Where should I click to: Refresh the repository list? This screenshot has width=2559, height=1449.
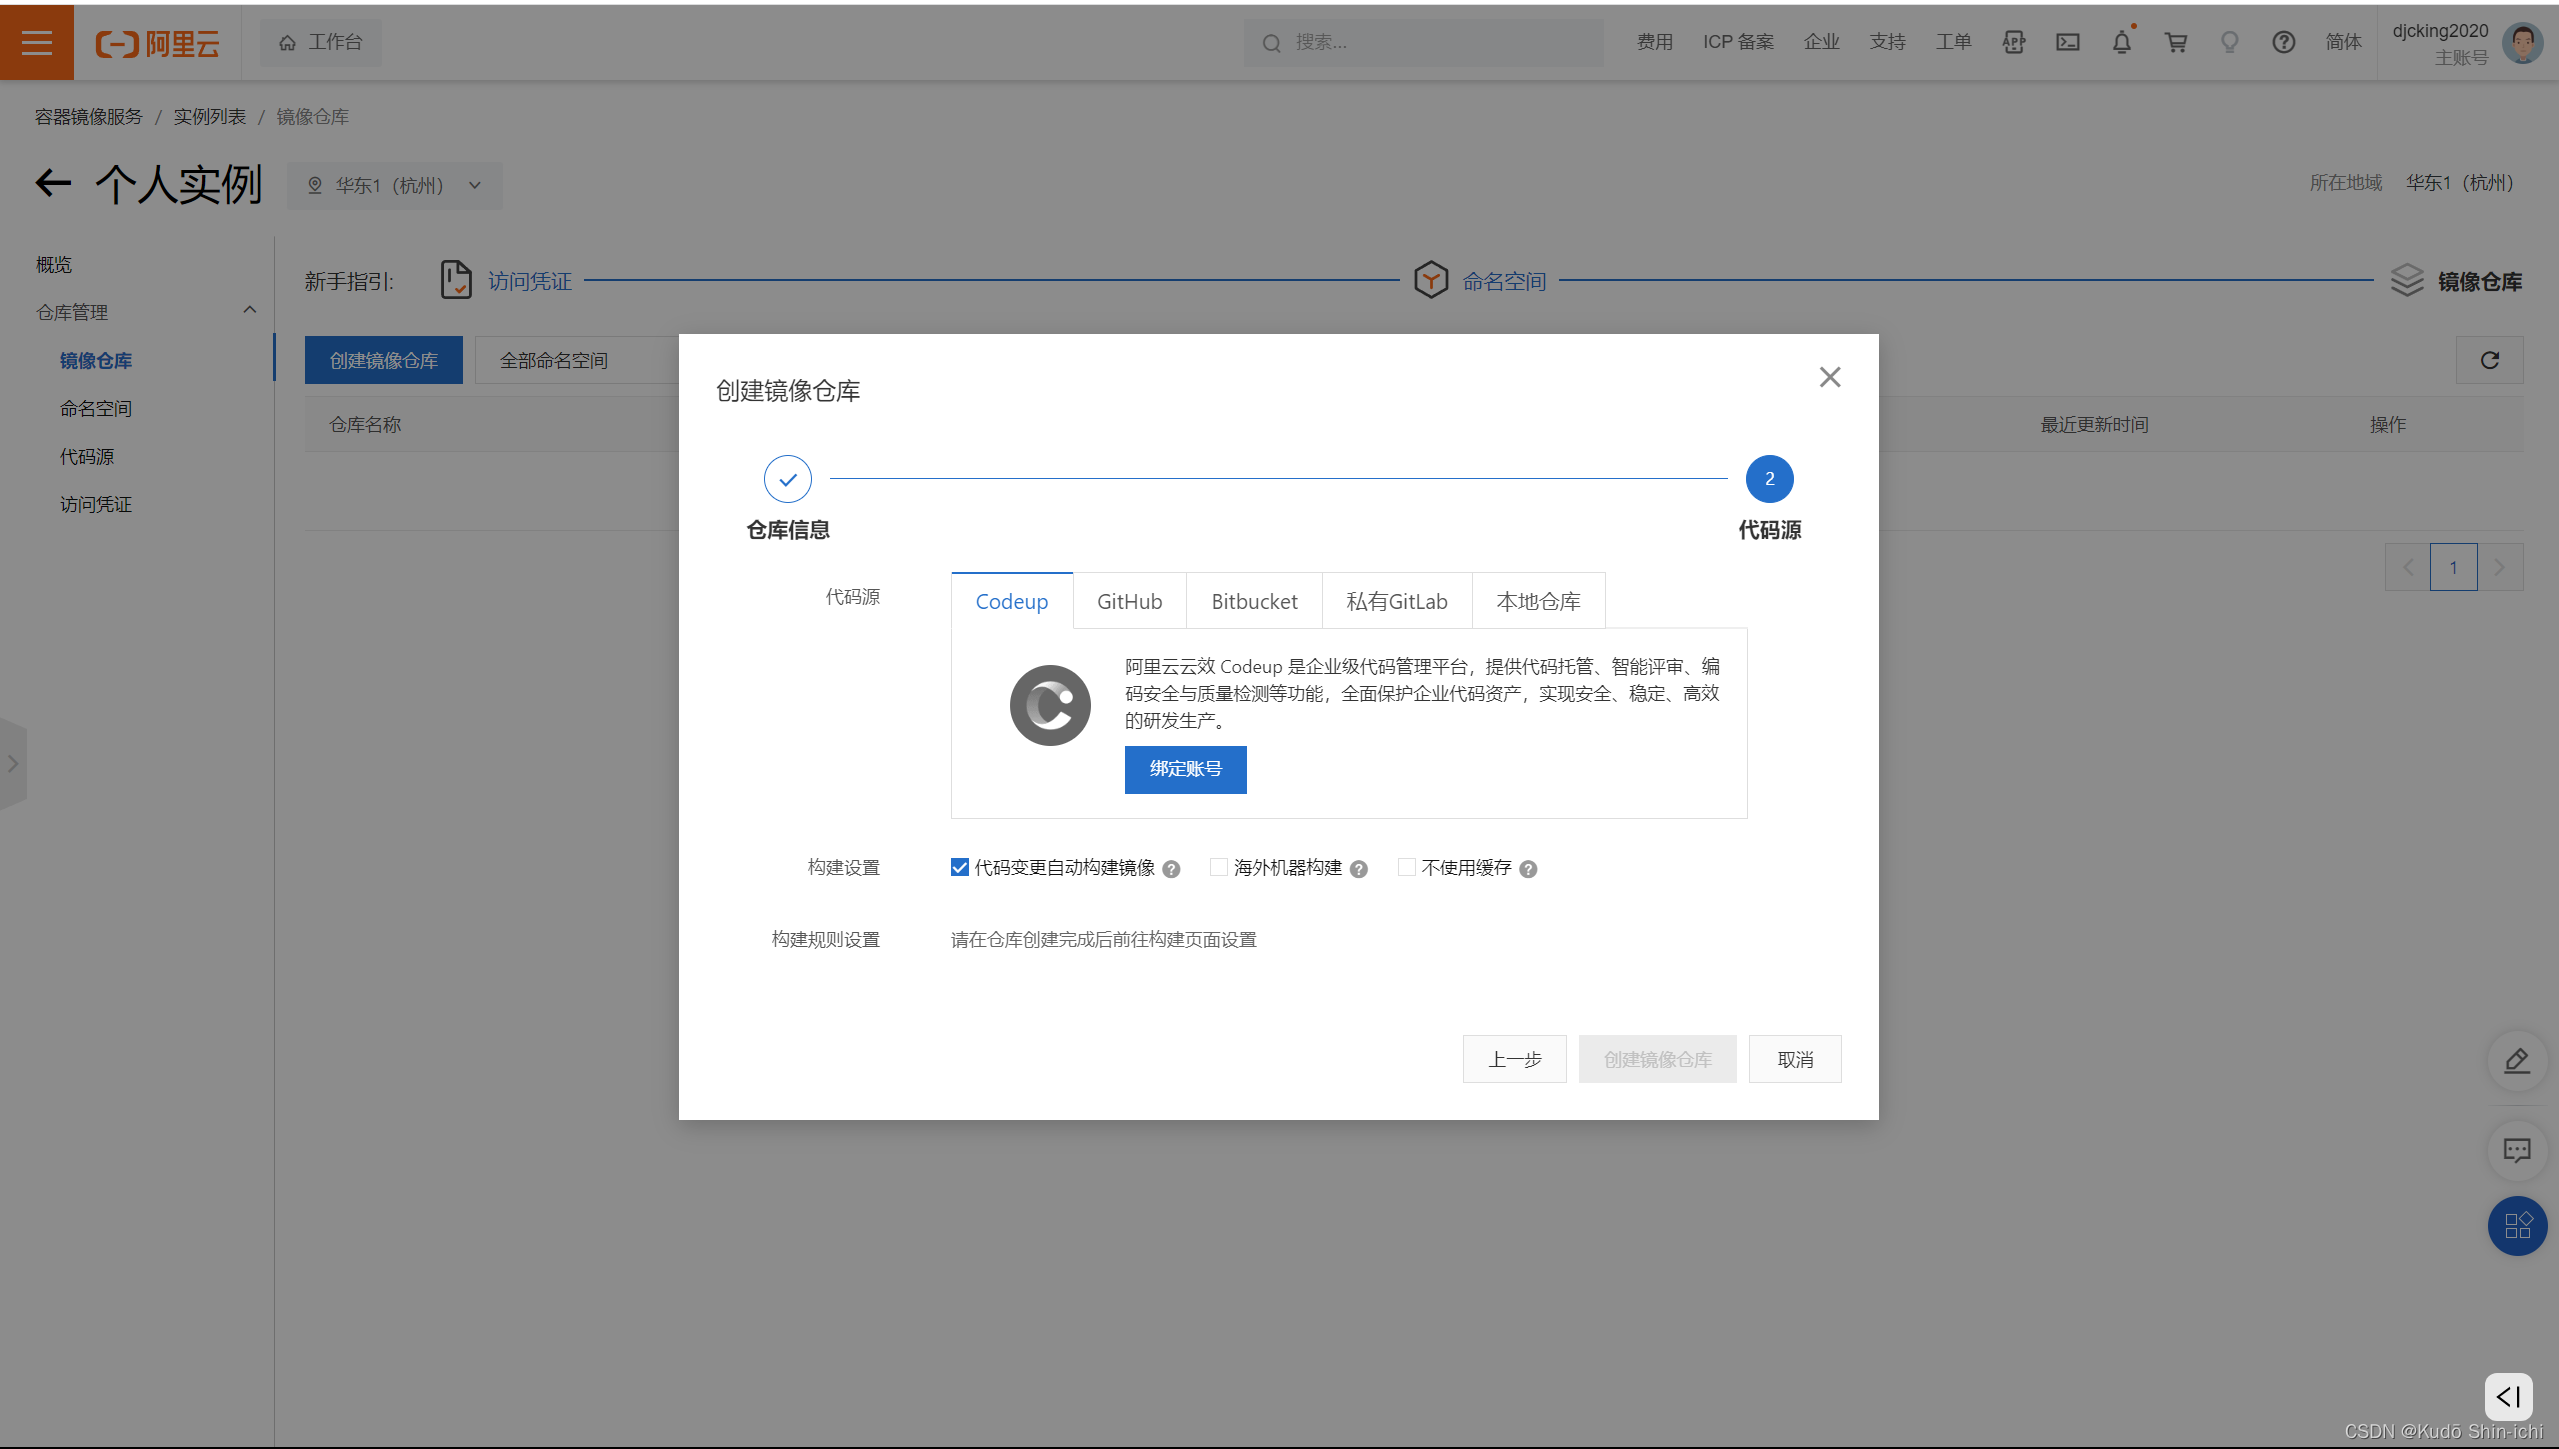[x=2490, y=360]
